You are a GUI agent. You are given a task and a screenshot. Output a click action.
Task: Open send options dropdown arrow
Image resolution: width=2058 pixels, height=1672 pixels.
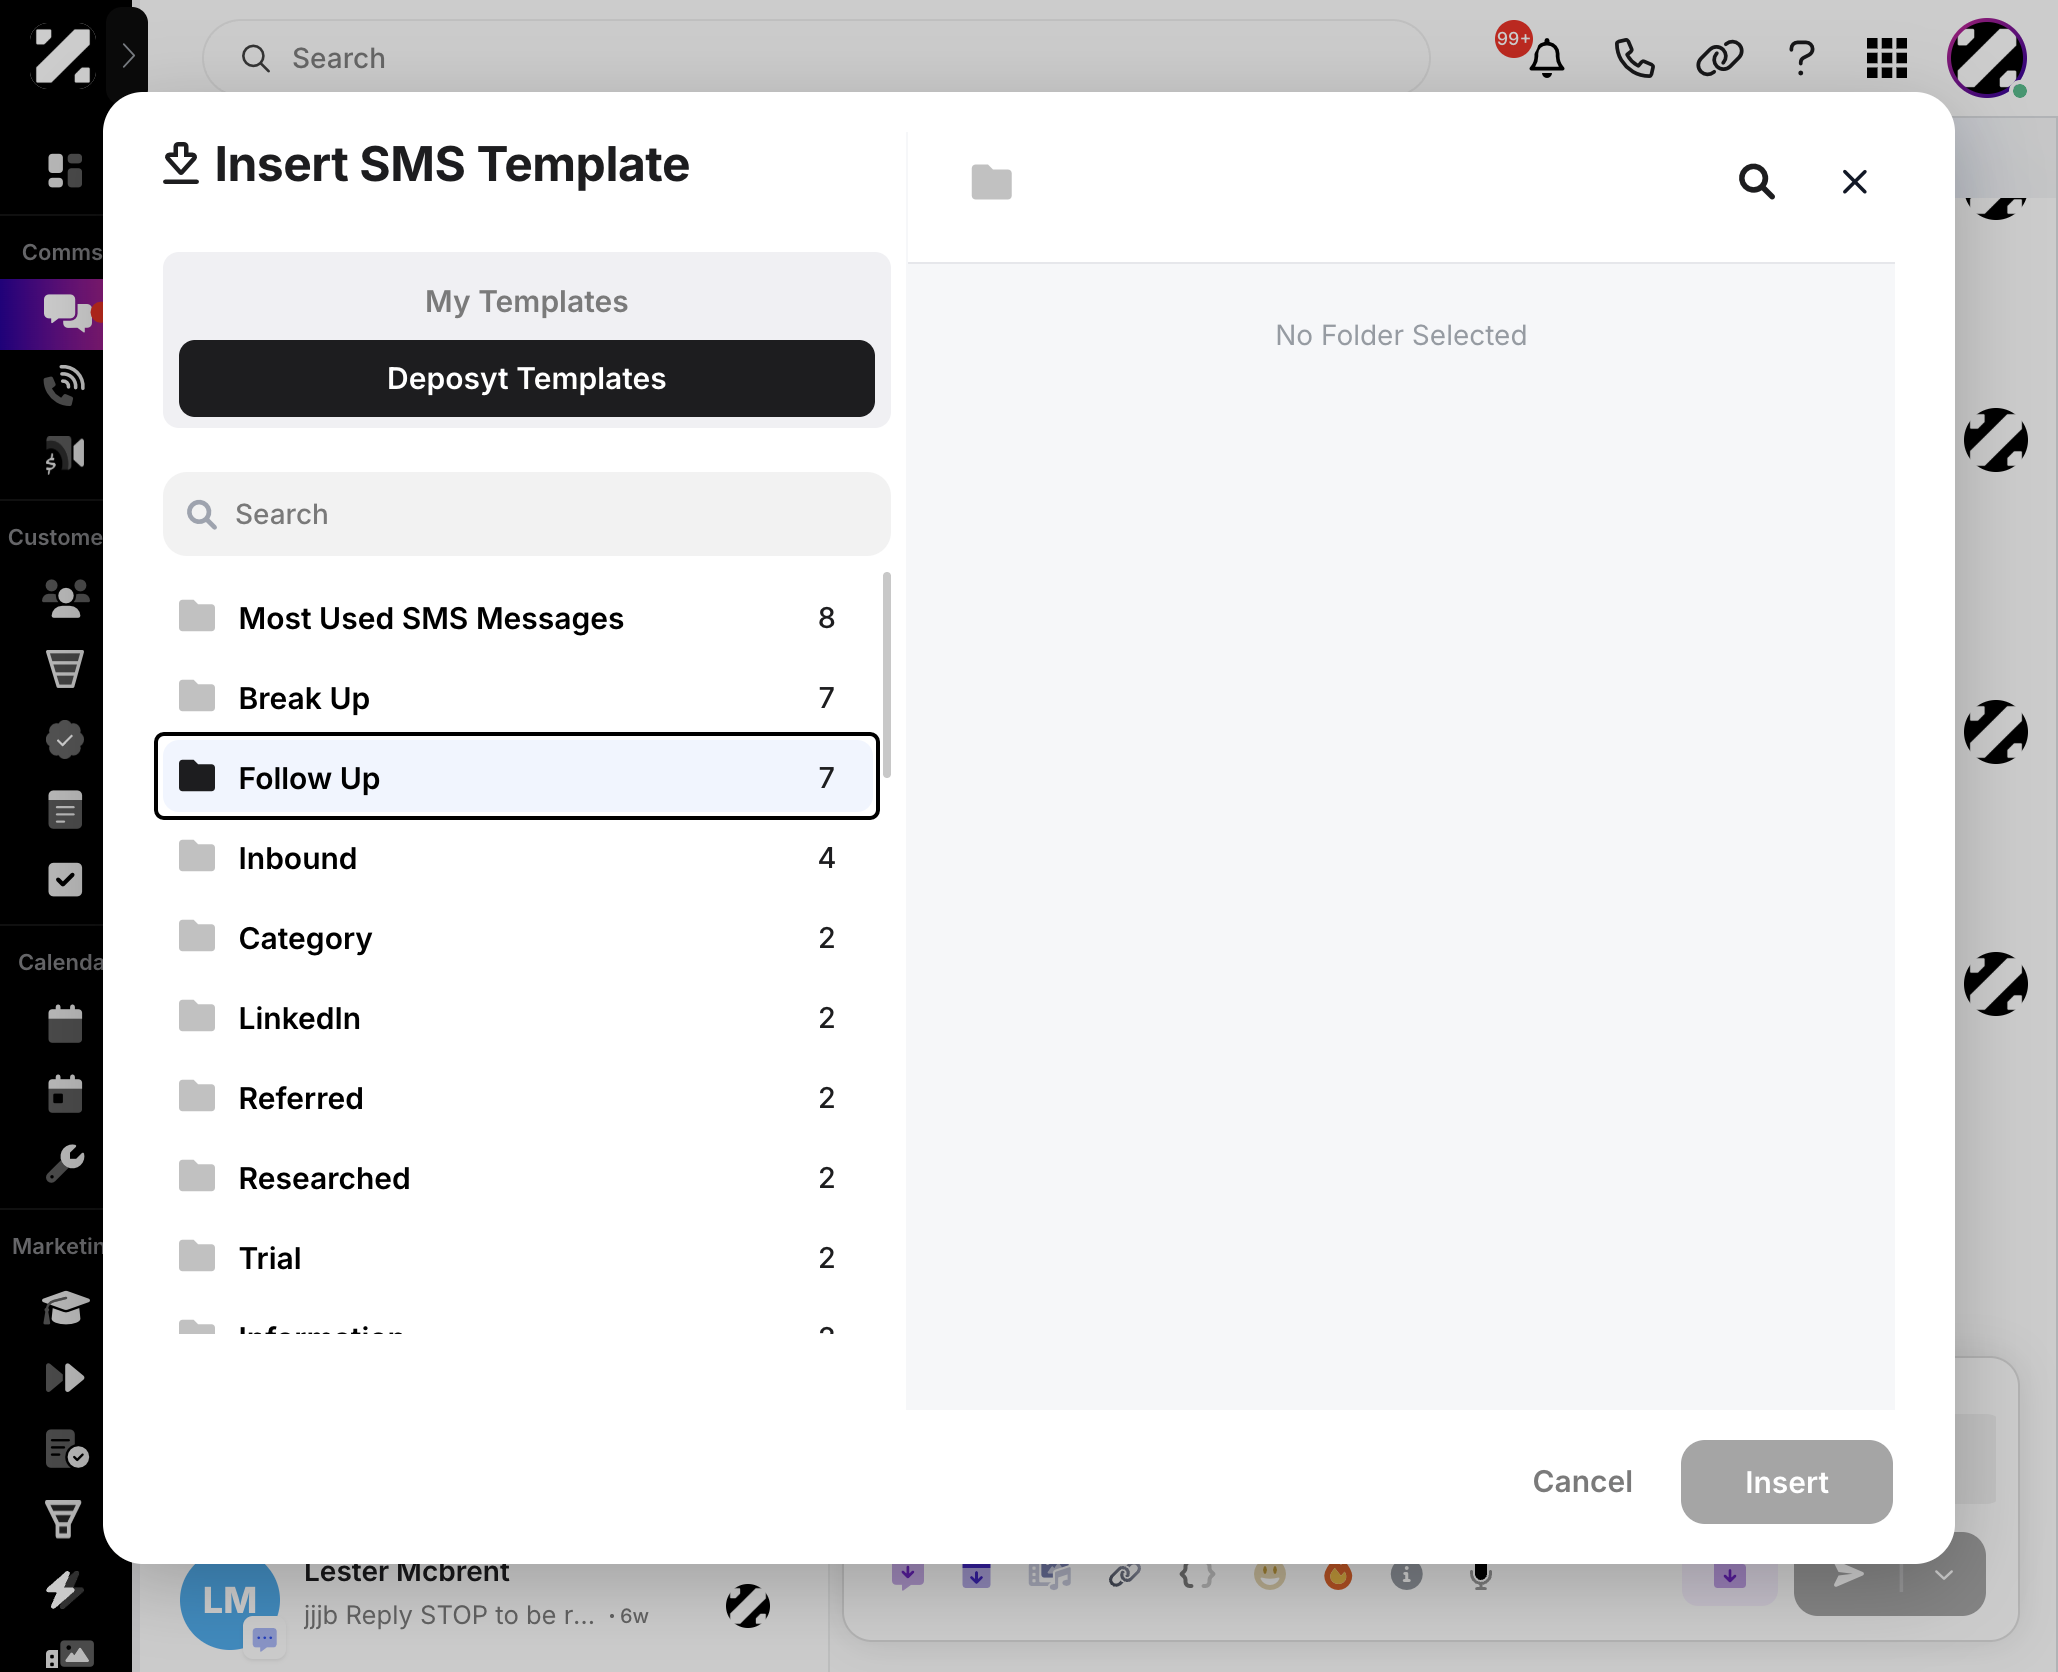tap(1943, 1575)
